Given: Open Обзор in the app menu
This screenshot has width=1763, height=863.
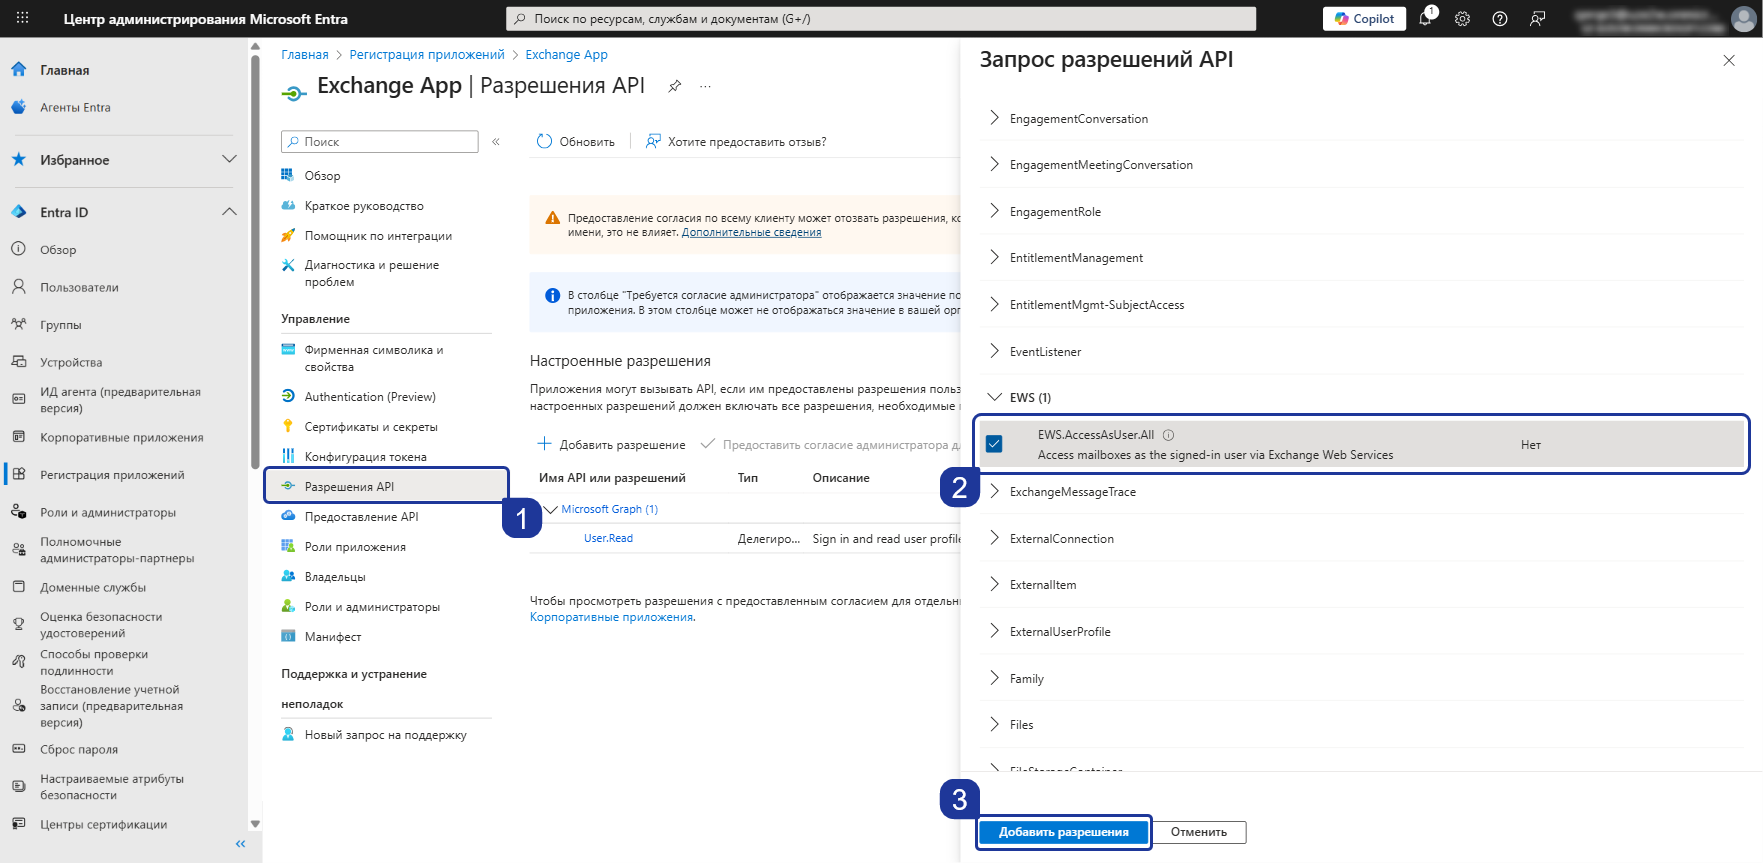Looking at the screenshot, I should pyautogui.click(x=322, y=176).
